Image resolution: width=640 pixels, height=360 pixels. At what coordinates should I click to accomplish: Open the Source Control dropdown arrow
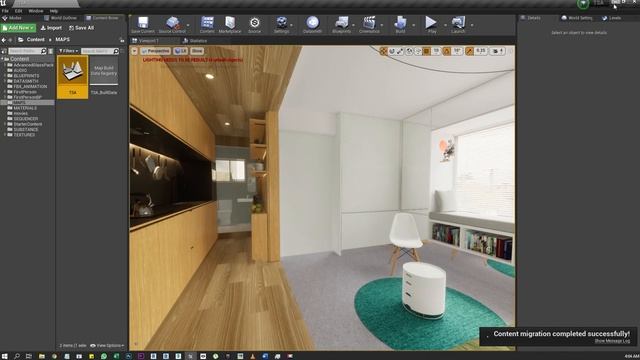click(188, 25)
